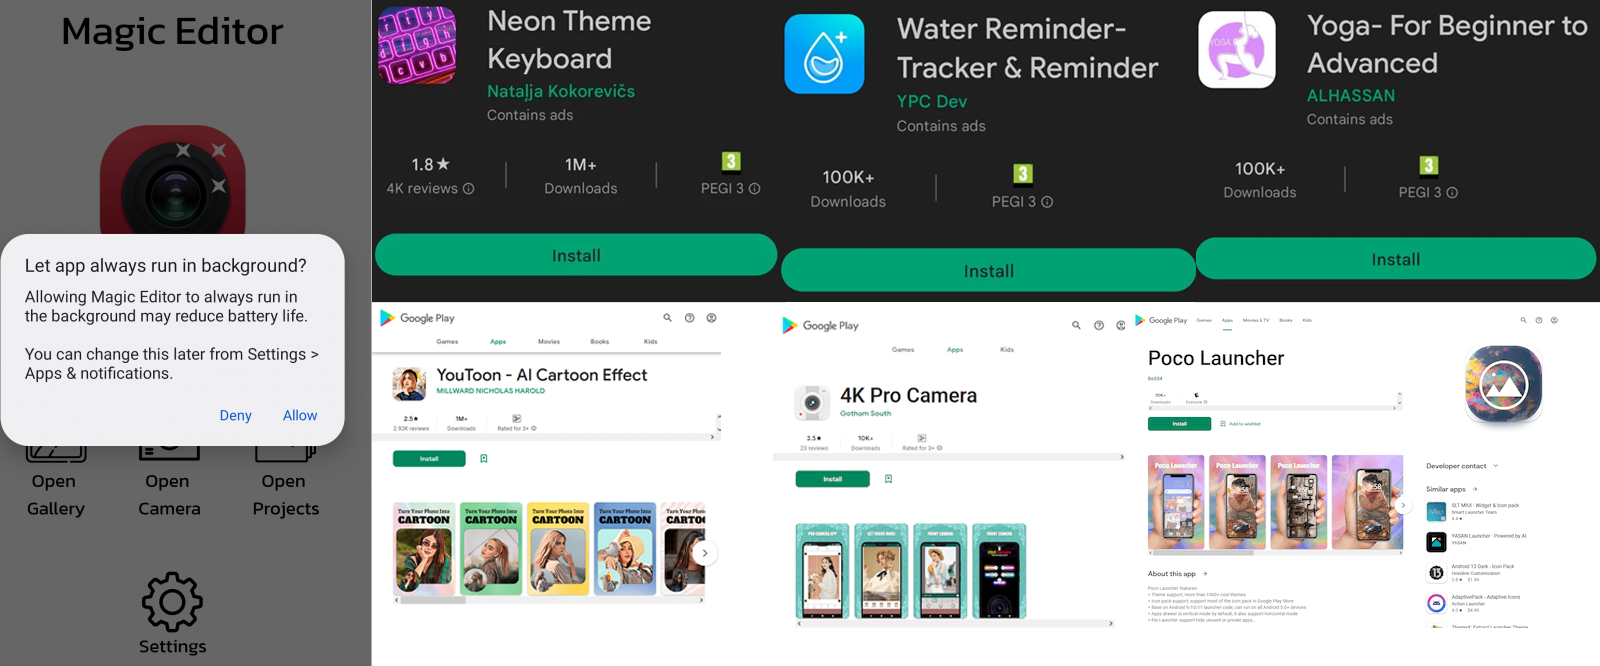Image resolution: width=1600 pixels, height=666 pixels.
Task: Switch to Movies tab on YouToon page
Action: point(549,342)
